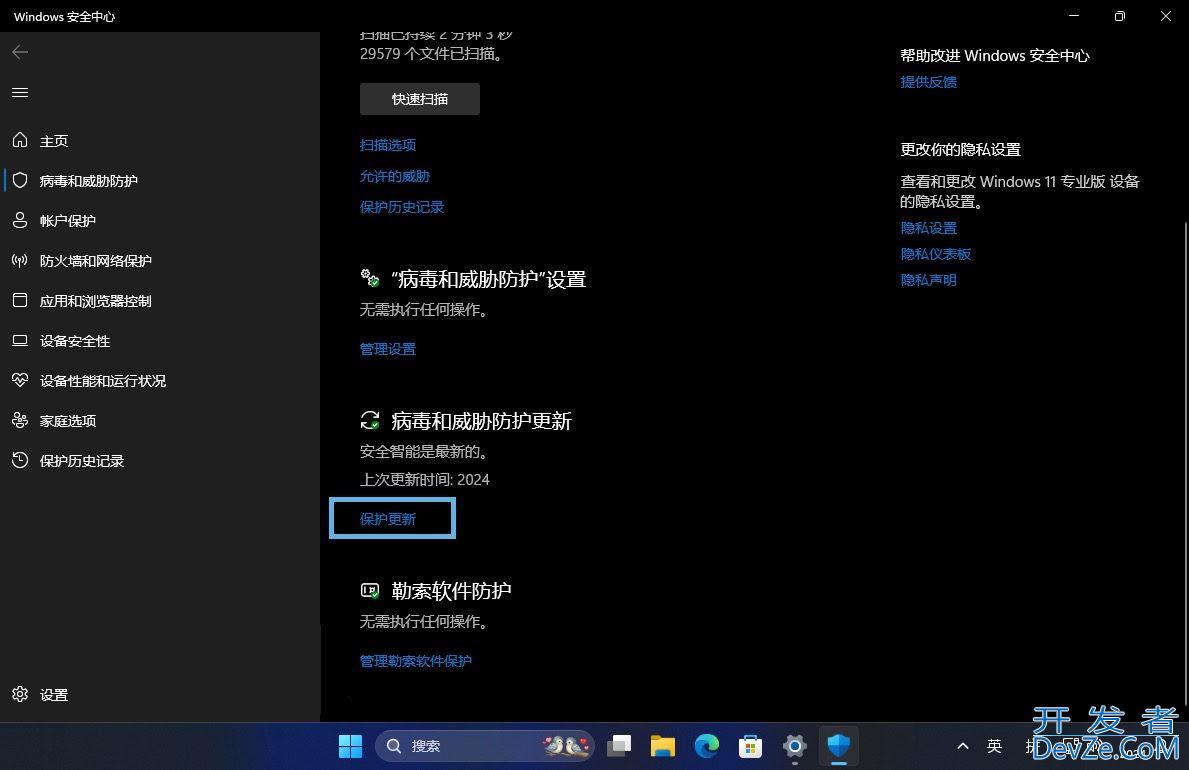Click the clock icon beside sidebar 保护历史记录

click(x=20, y=460)
